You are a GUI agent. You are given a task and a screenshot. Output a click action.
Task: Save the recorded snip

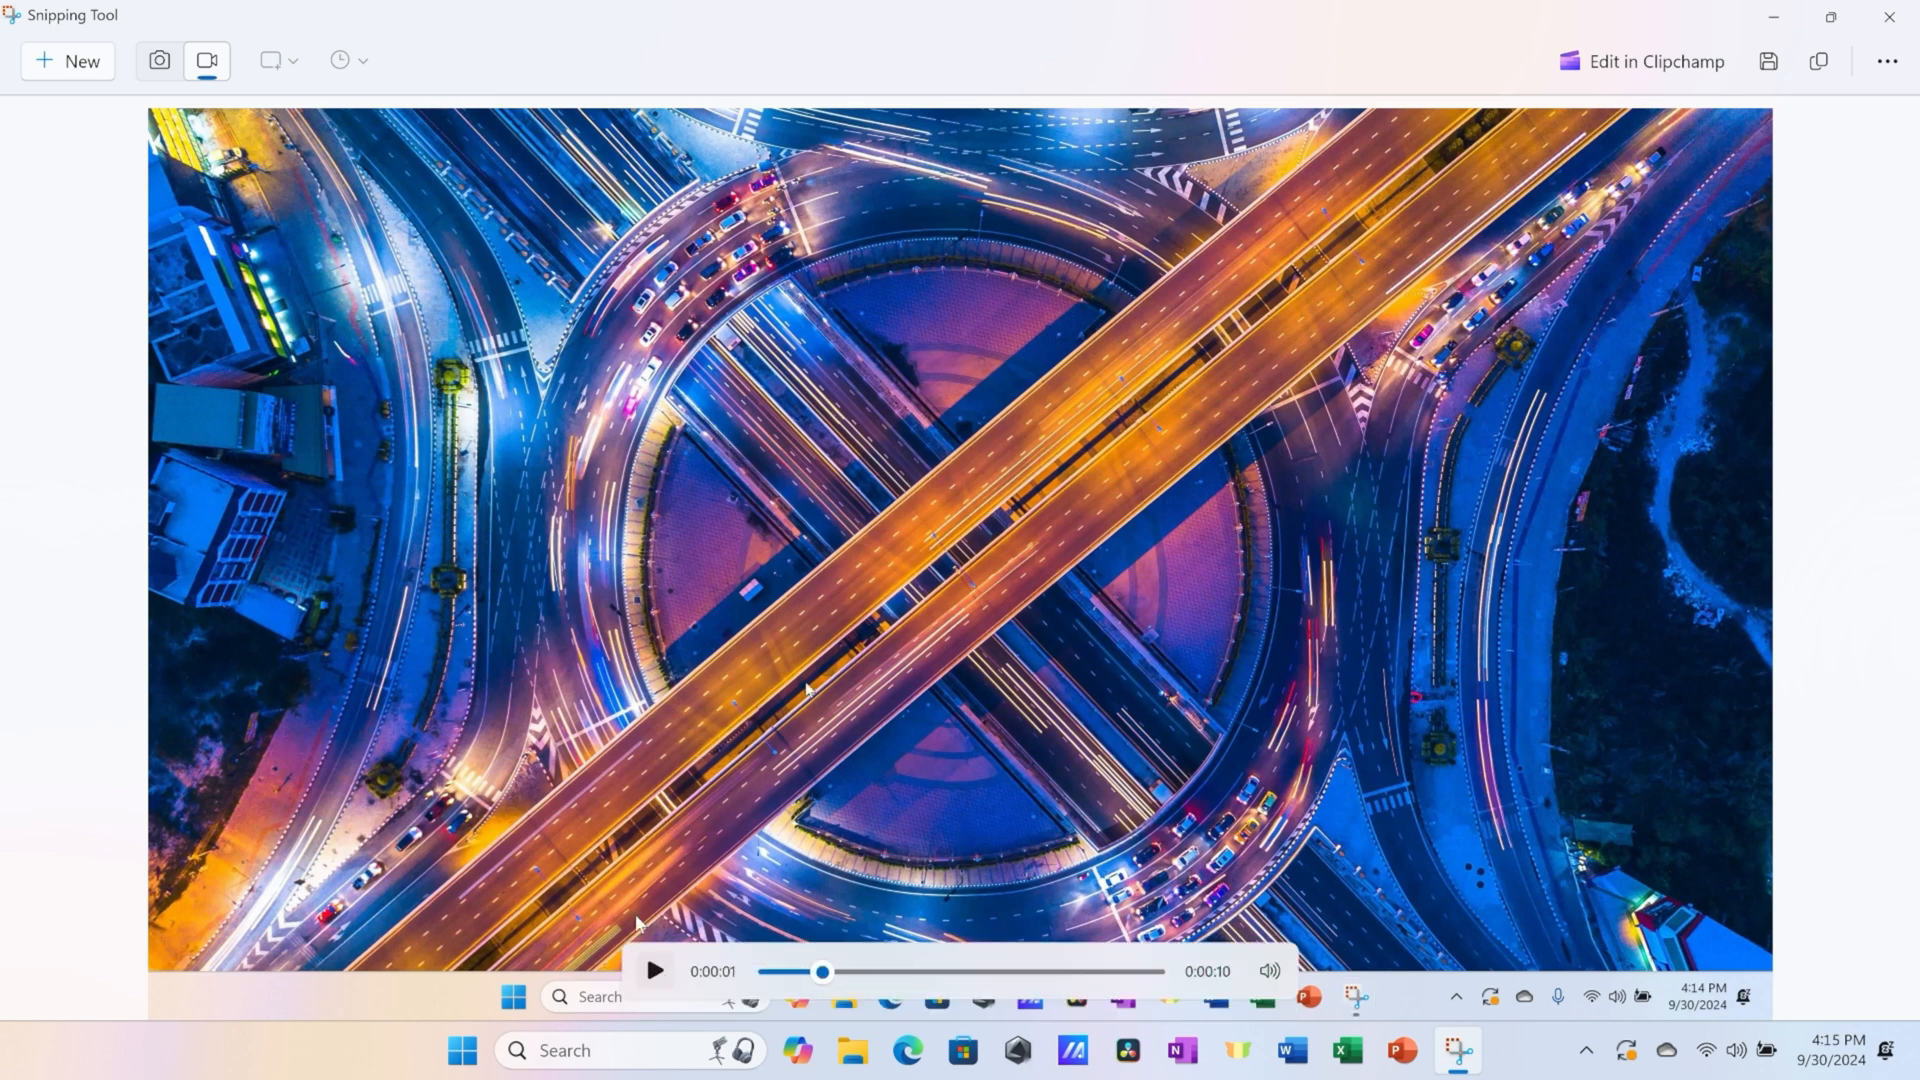click(1768, 61)
